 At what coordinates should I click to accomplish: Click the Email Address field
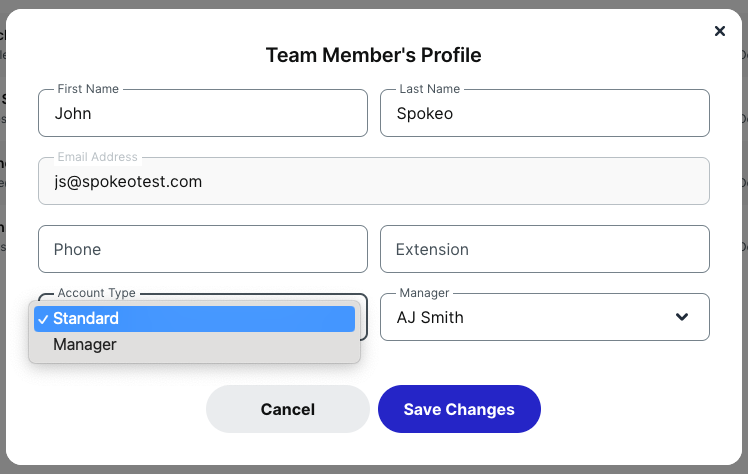click(x=374, y=182)
